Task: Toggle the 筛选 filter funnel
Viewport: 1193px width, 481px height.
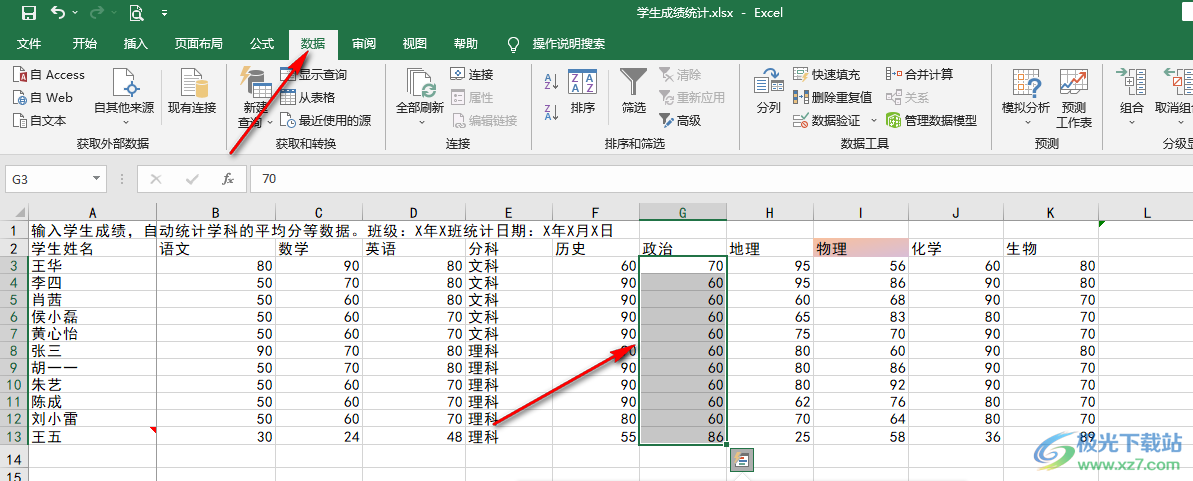Action: click(634, 91)
